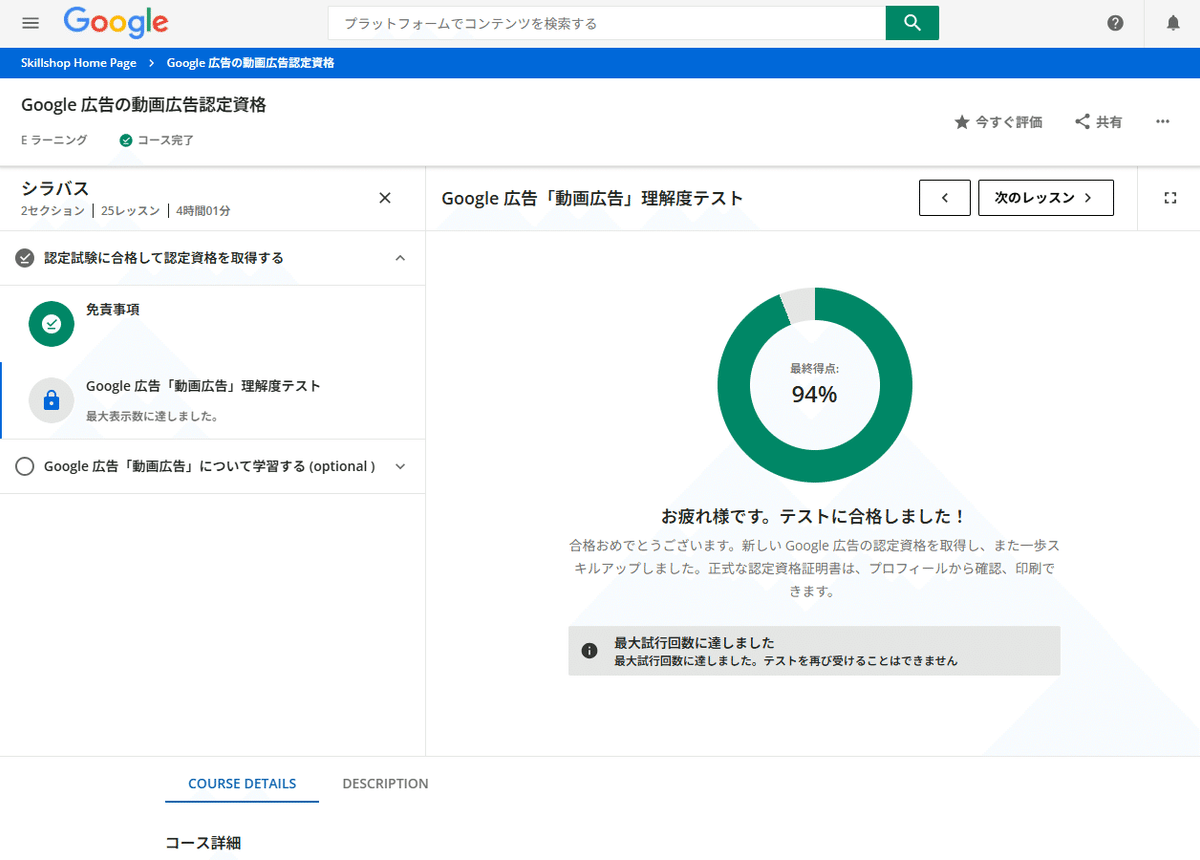
Task: Select the 免責事項 lesson item
Action: pyautogui.click(x=213, y=324)
